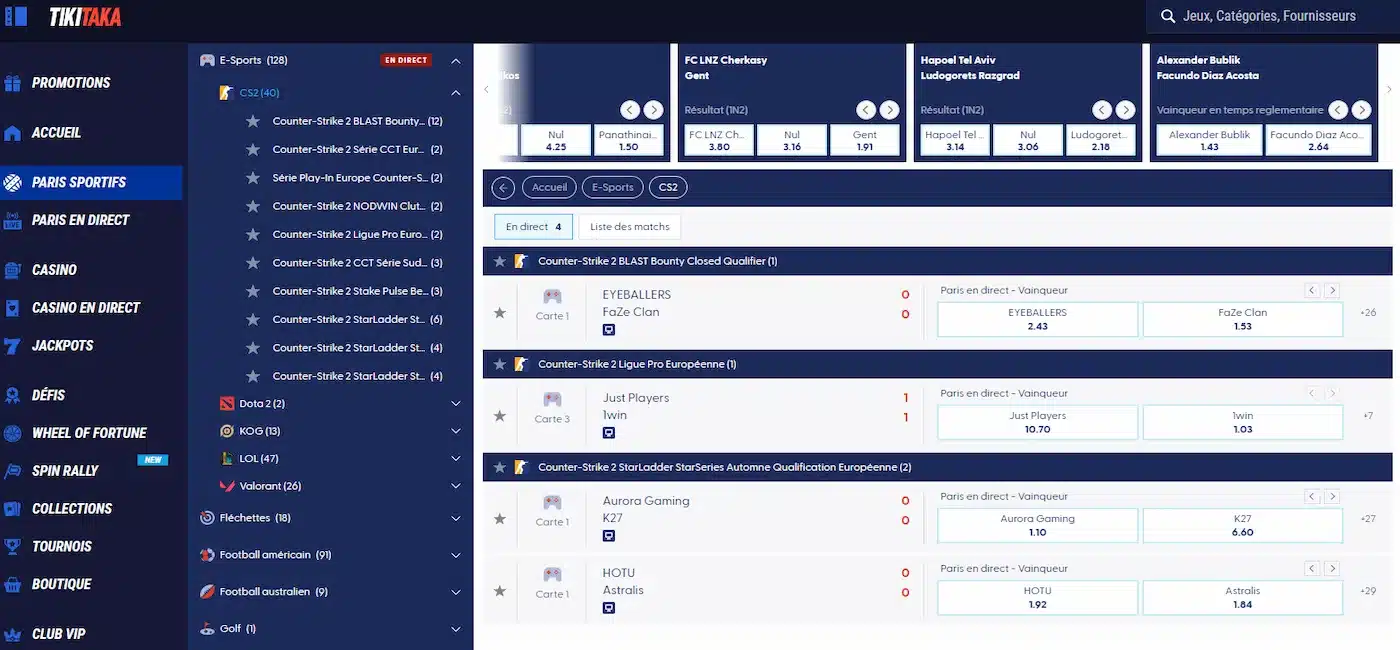
Task: Expand the LOL (47) chevron
Action: pyautogui.click(x=456, y=459)
